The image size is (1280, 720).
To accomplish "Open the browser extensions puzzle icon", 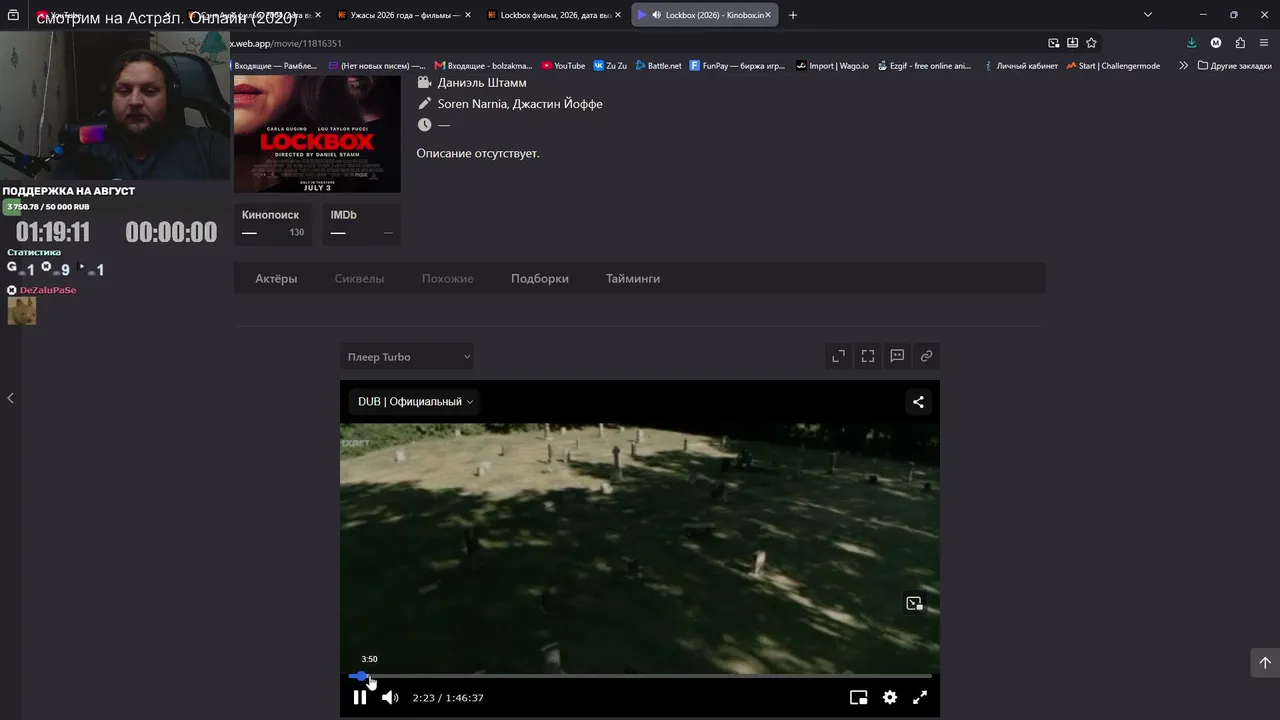I will coord(1240,43).
